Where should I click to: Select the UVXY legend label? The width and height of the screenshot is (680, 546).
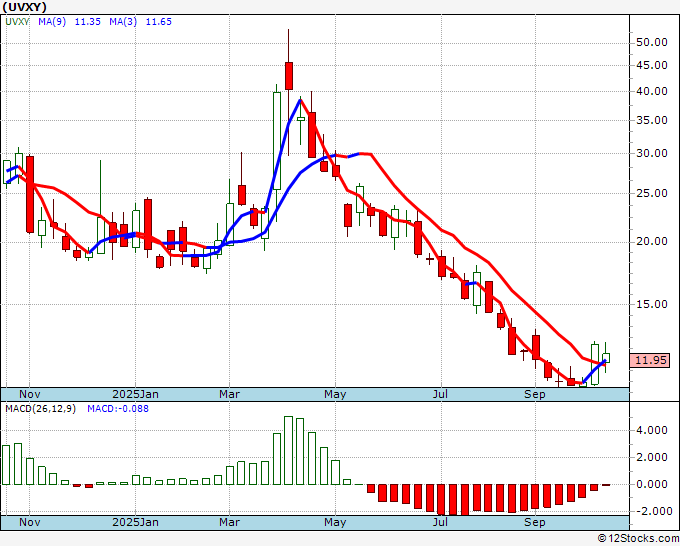(17, 21)
